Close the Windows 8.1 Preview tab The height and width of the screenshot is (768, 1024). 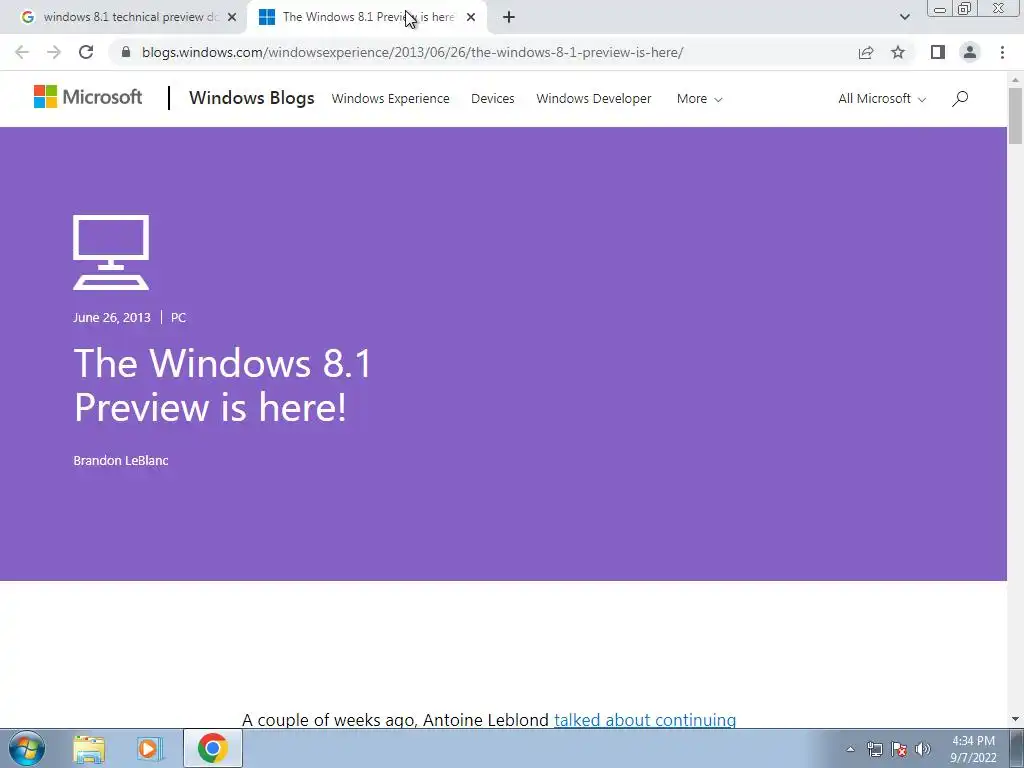[x=471, y=18]
